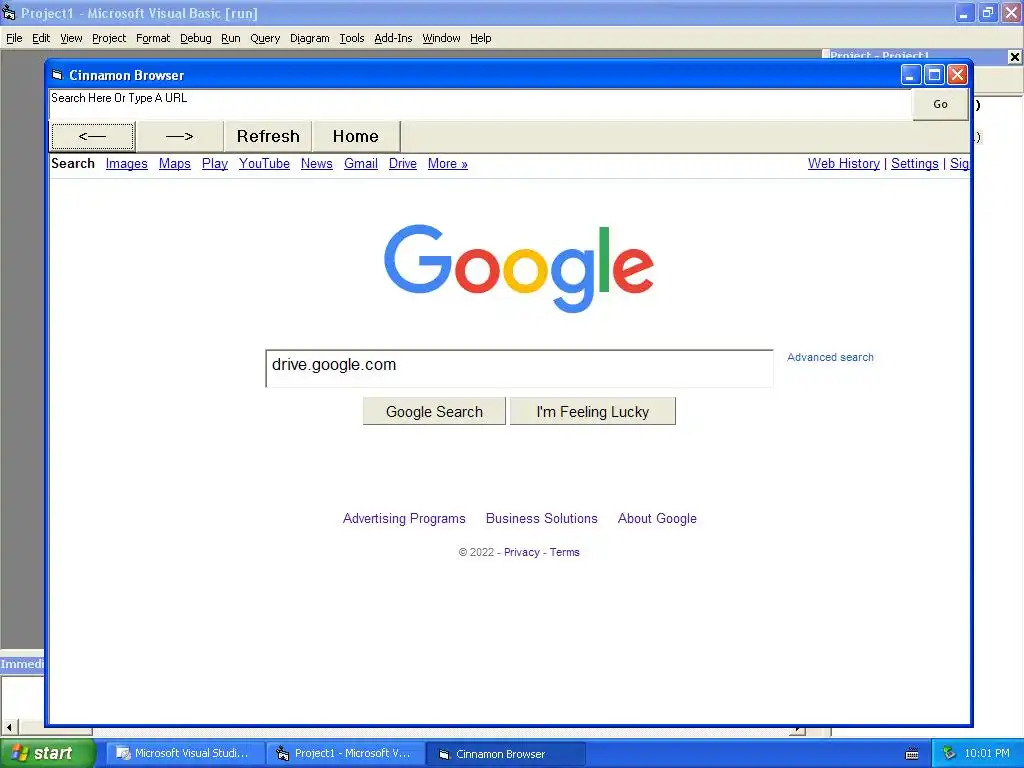Maximize the Cinnamon Browser window
The image size is (1024, 768).
pyautogui.click(x=934, y=75)
